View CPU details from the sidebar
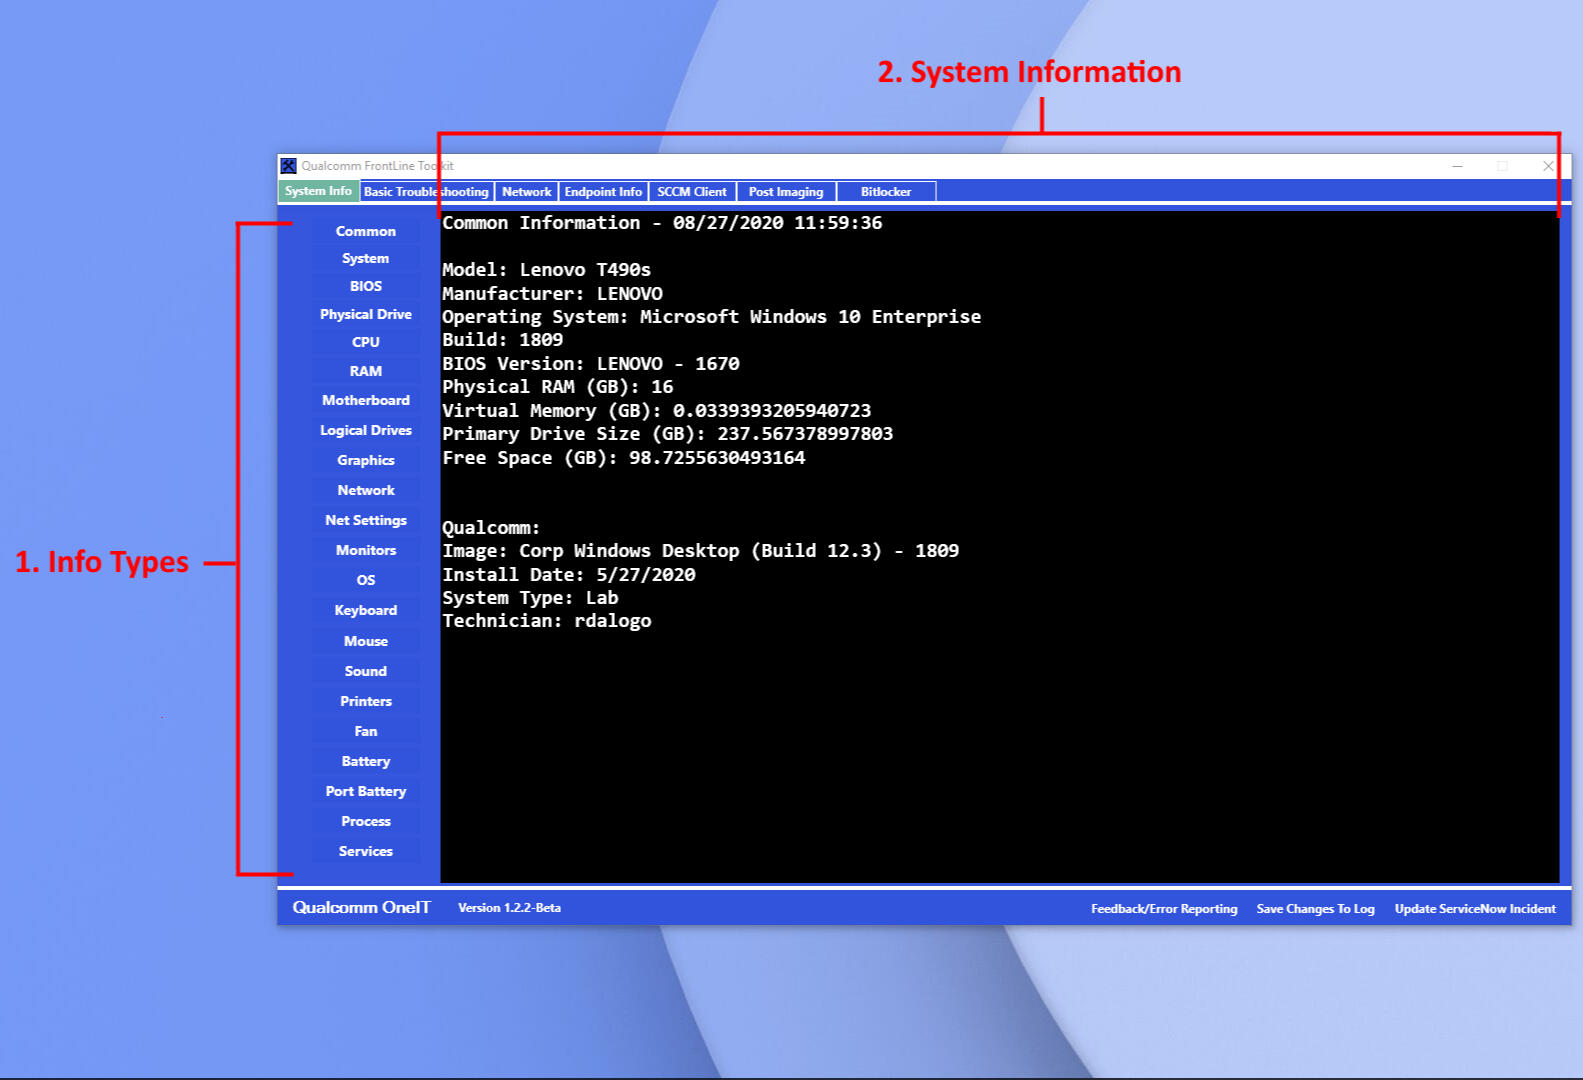 click(x=365, y=342)
